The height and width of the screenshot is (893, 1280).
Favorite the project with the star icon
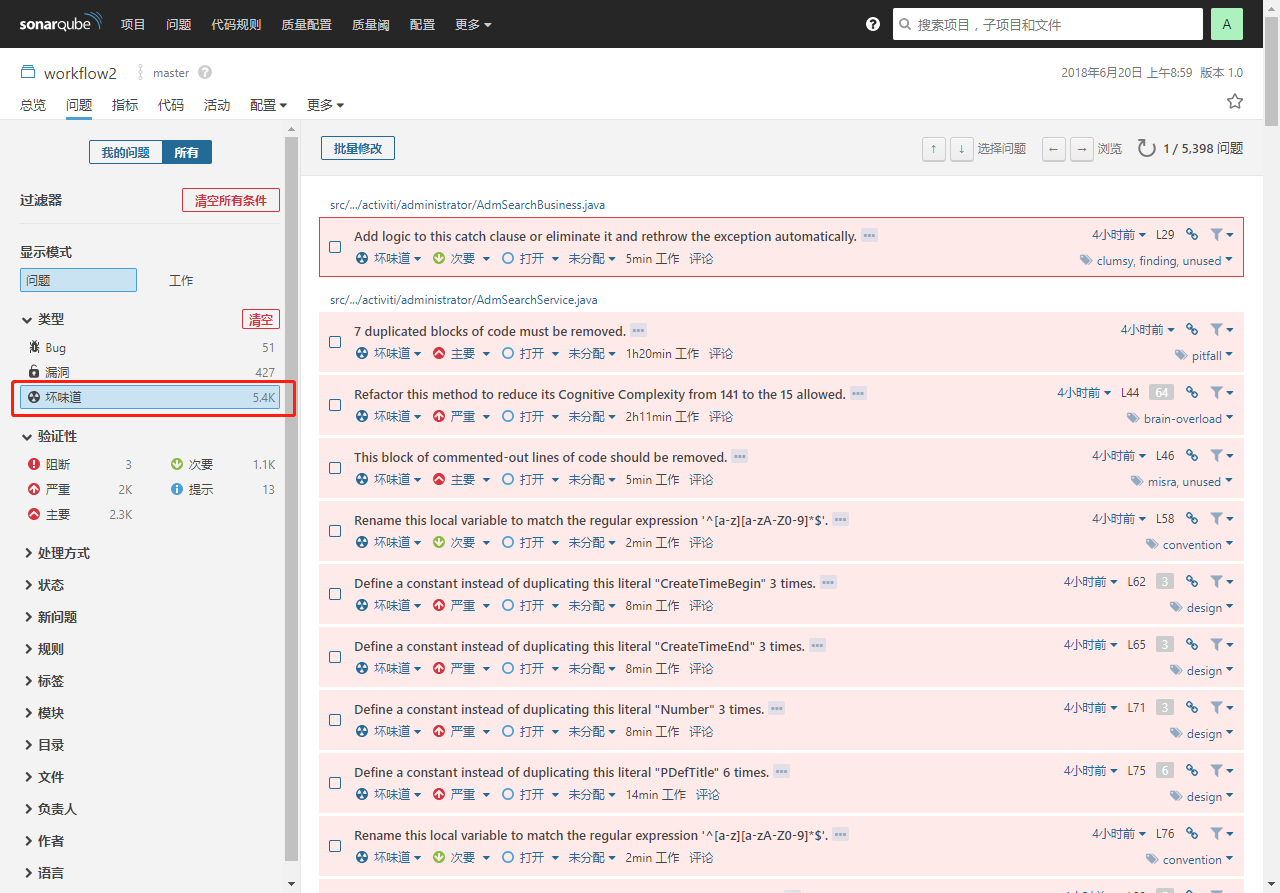[1235, 101]
